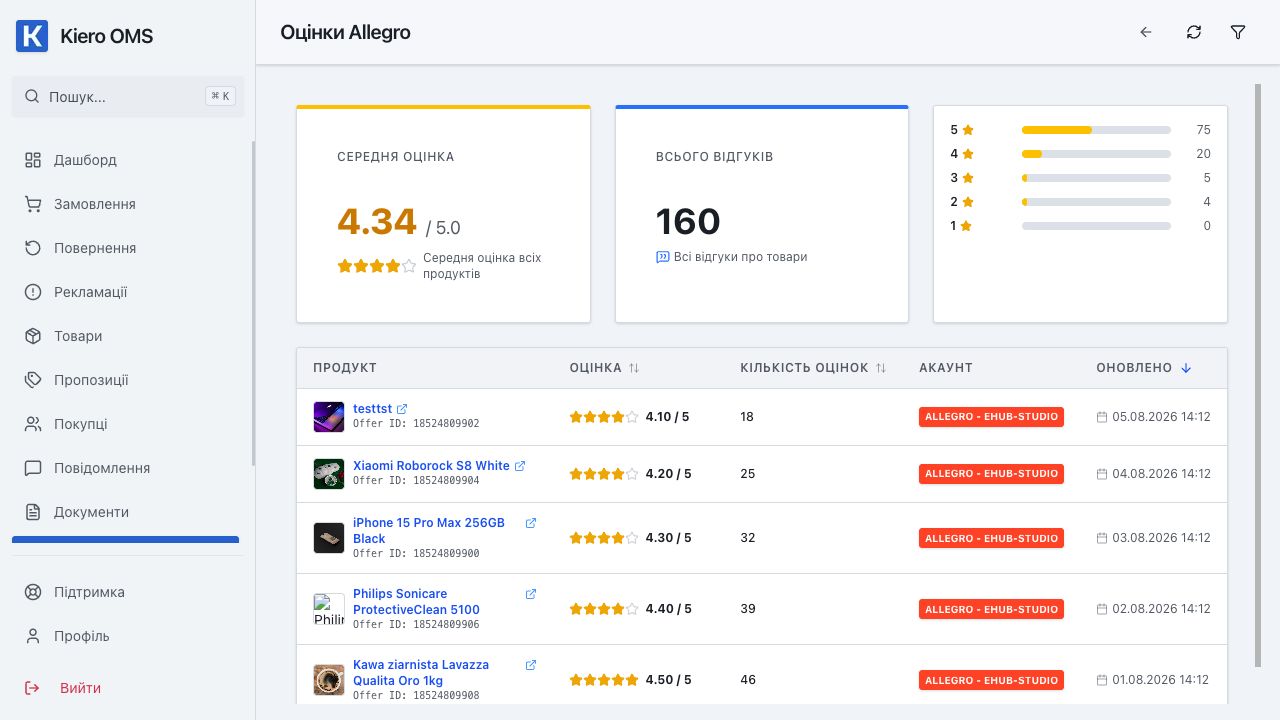Sort by Оцінка column arrows
Image resolution: width=1280 pixels, height=720 pixels.
[634, 368]
